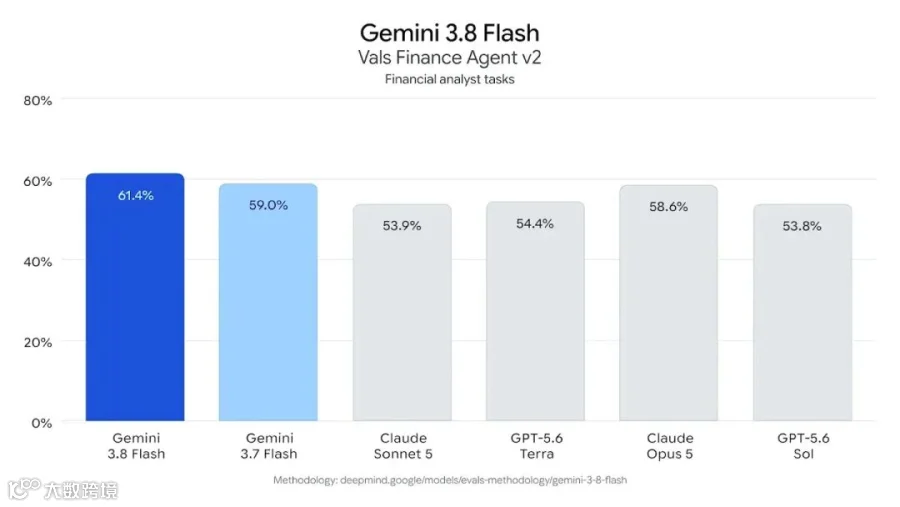Image resolution: width=900 pixels, height=507 pixels.
Task: Click the Financial analyst tasks caption
Action: coord(449,79)
